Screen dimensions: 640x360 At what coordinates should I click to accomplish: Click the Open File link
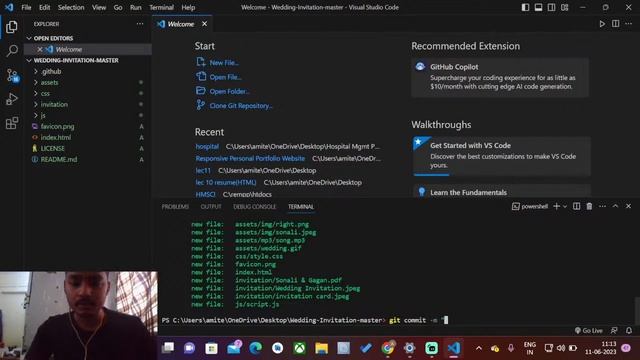(x=225, y=77)
